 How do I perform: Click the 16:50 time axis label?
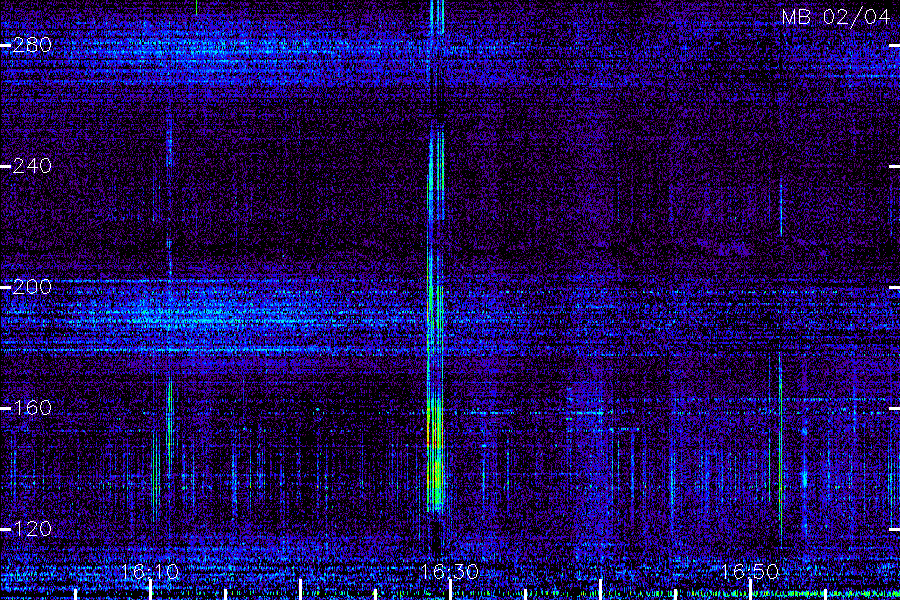pyautogui.click(x=750, y=571)
